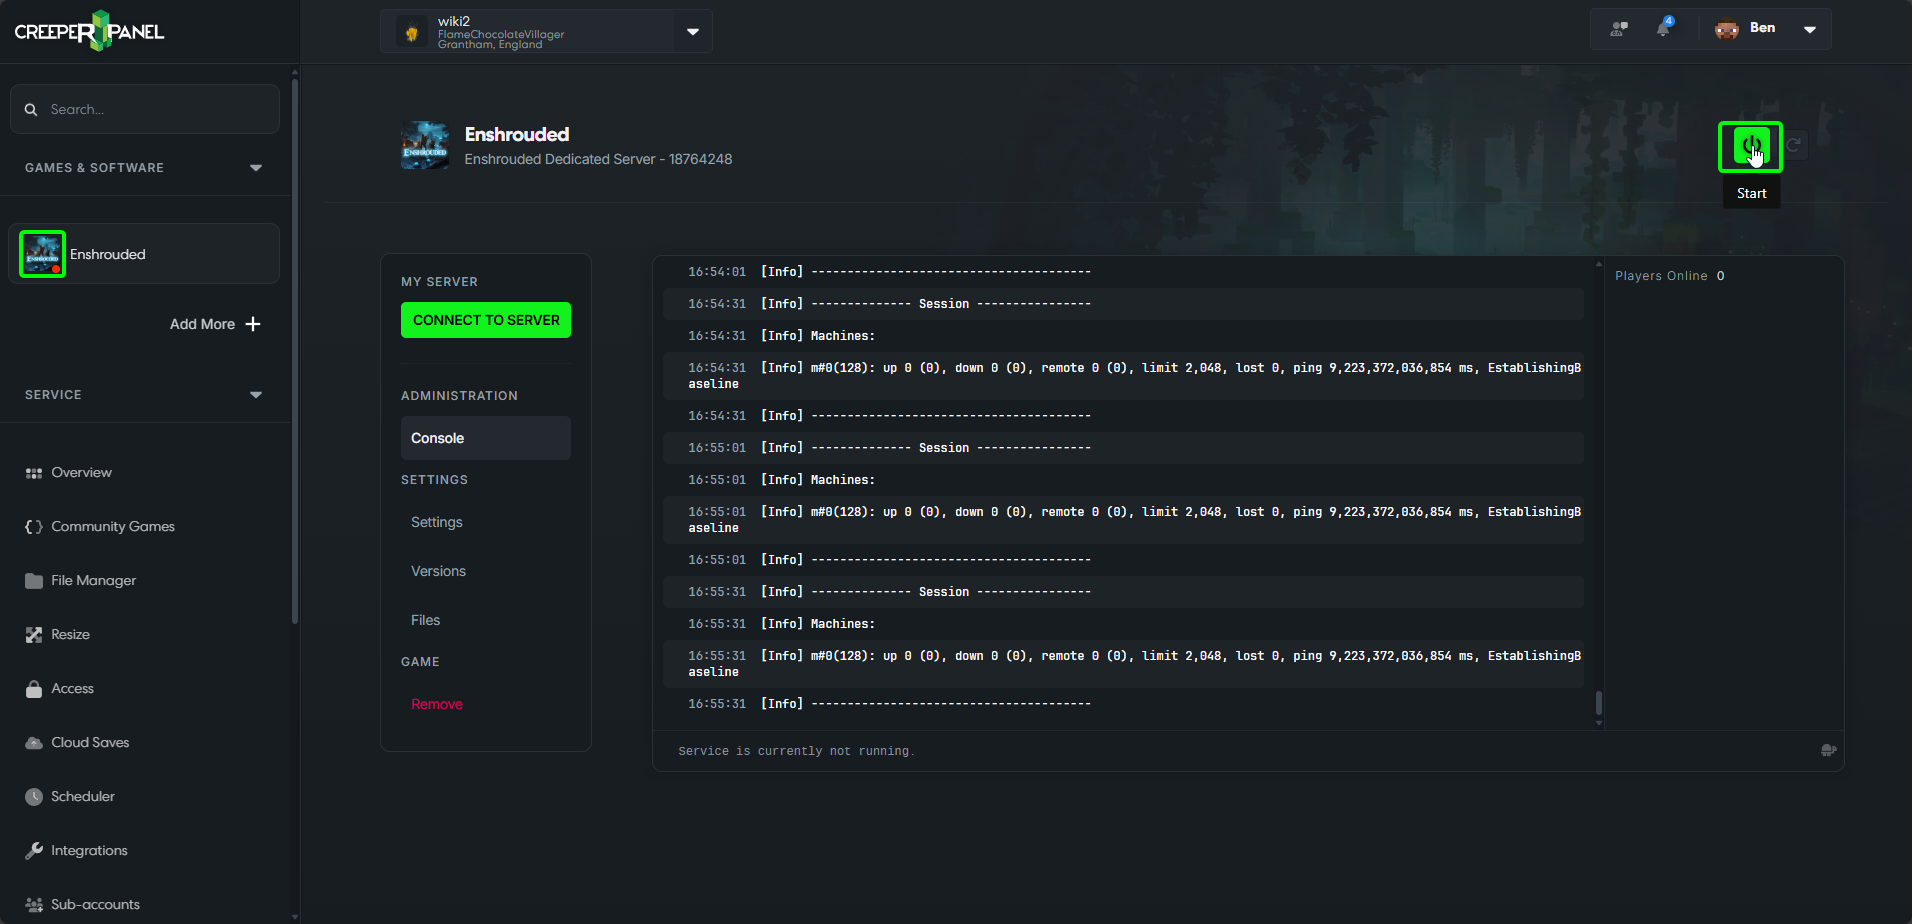Screen dimensions: 1912x924
Task: Click the console output scrollbar thumb
Action: click(1598, 703)
